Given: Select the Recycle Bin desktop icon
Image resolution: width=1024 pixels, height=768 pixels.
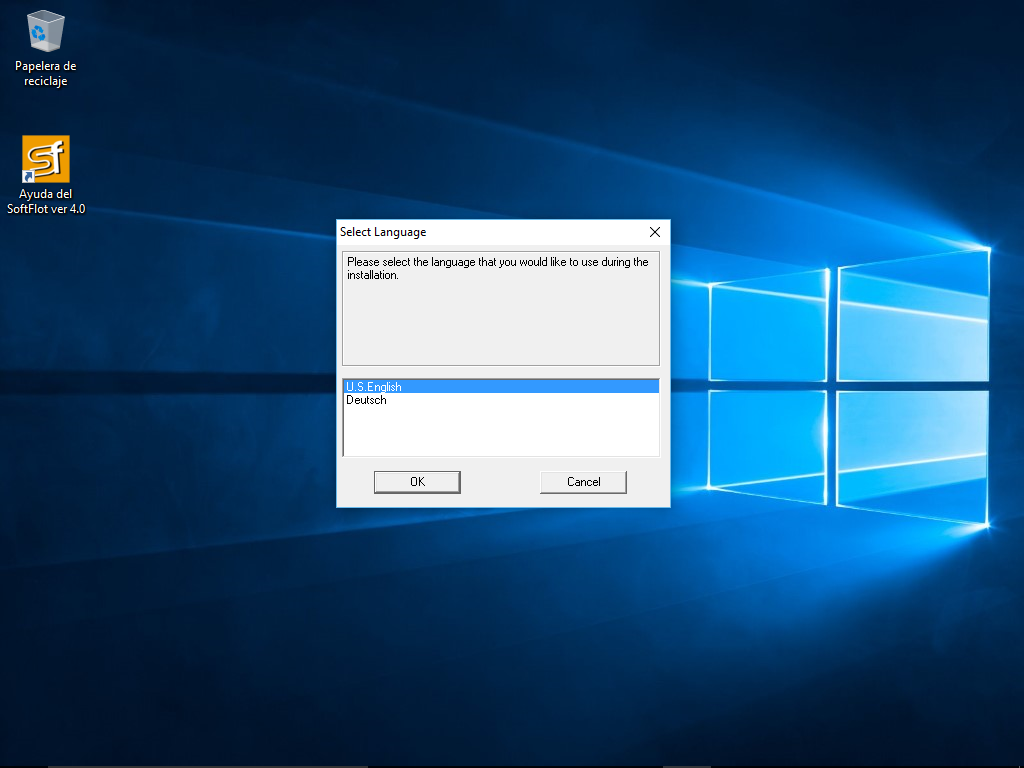Looking at the screenshot, I should click(x=46, y=32).
